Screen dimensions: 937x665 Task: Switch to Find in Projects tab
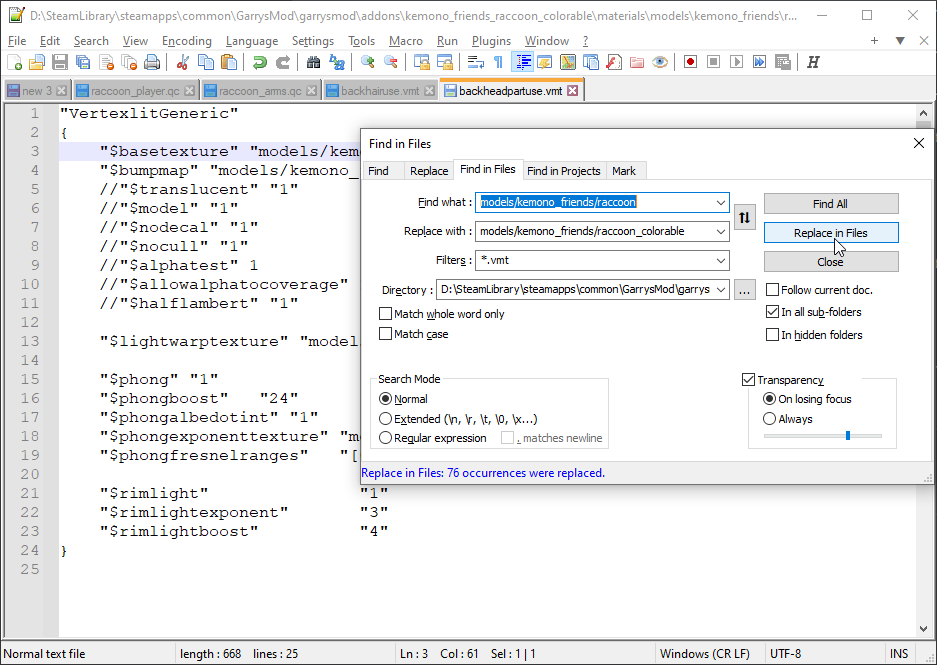pyautogui.click(x=564, y=171)
